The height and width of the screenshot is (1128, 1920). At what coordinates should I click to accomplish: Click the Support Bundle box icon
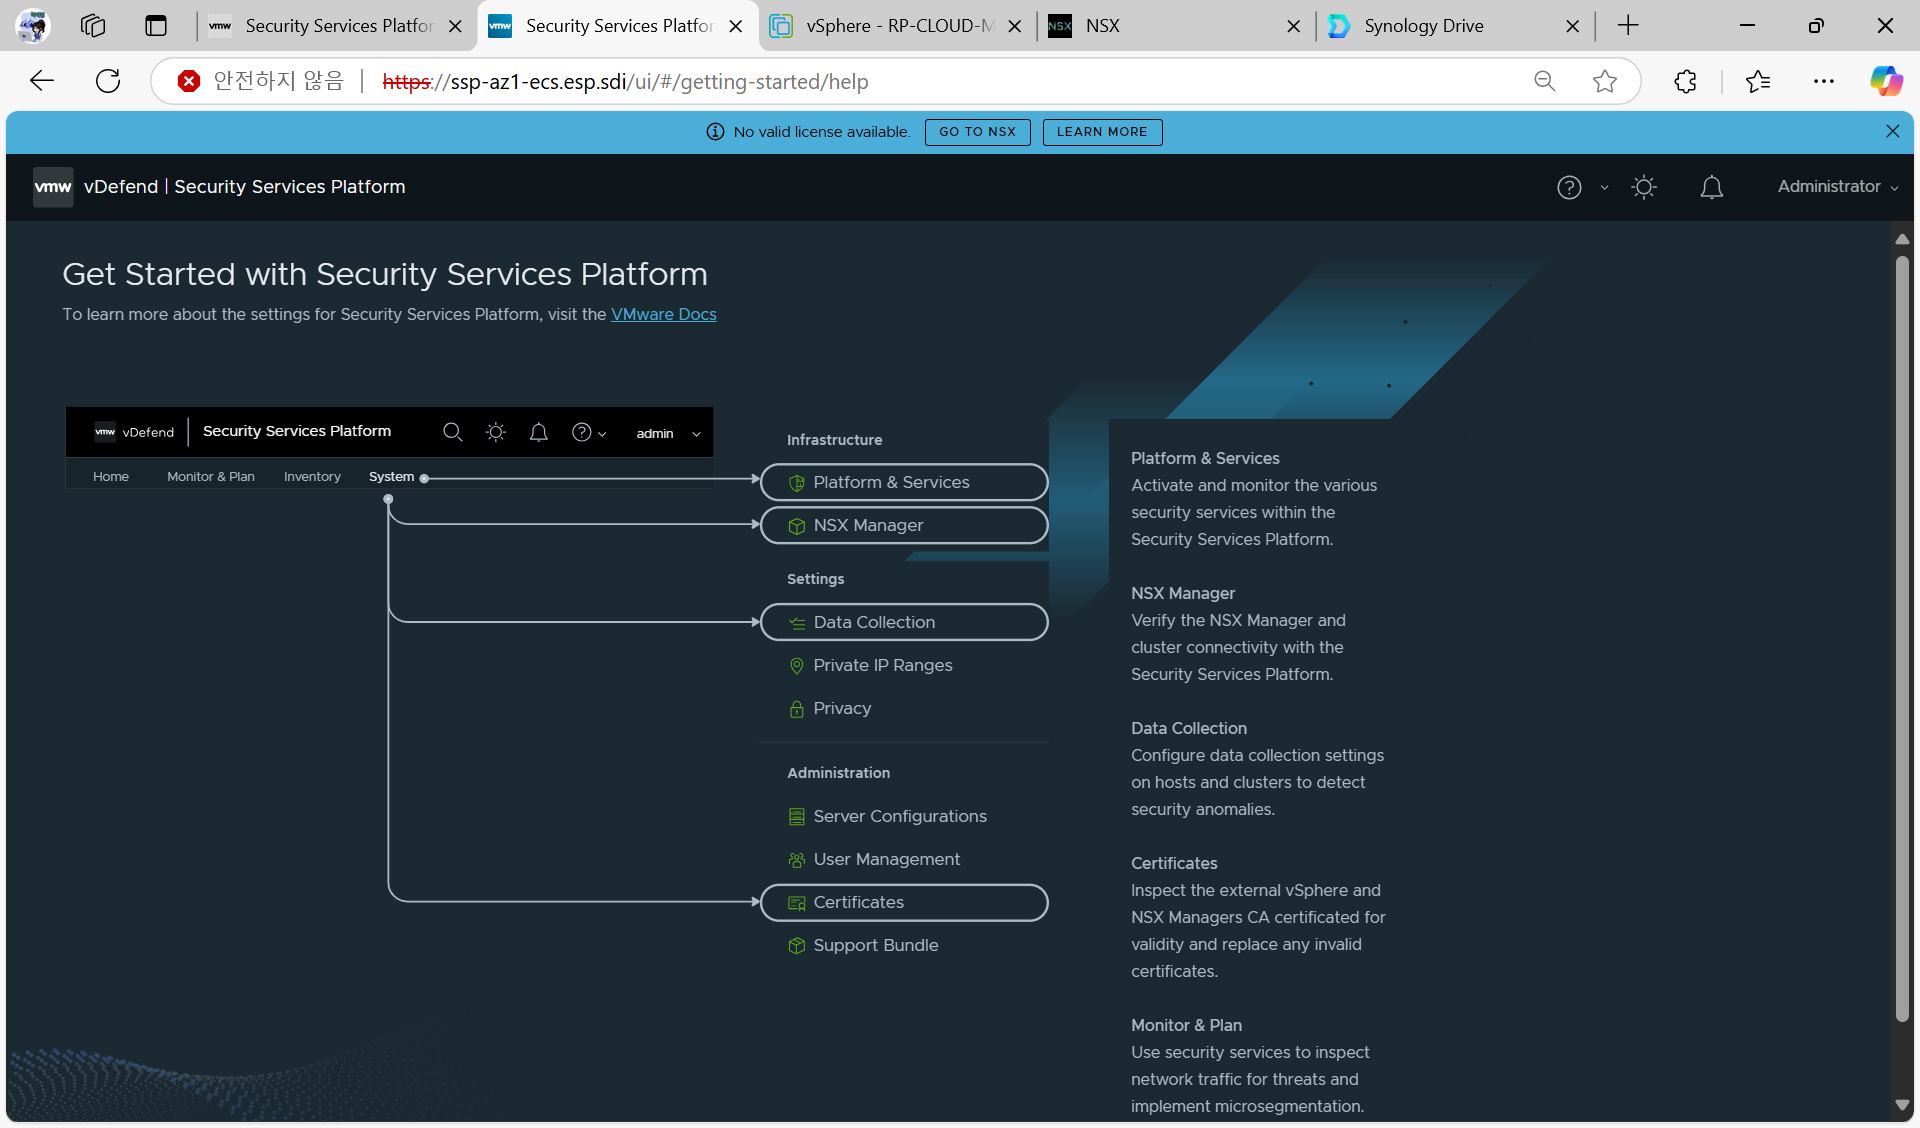click(x=797, y=946)
